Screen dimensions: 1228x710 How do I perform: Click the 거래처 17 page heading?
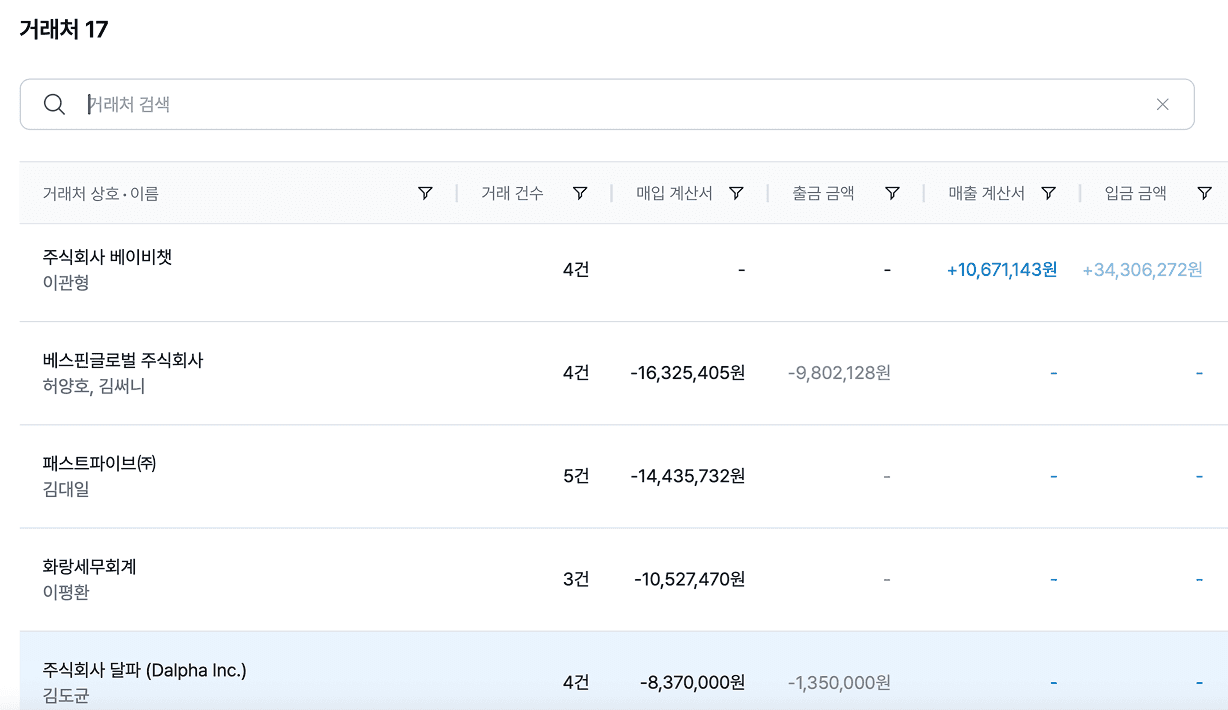(64, 30)
